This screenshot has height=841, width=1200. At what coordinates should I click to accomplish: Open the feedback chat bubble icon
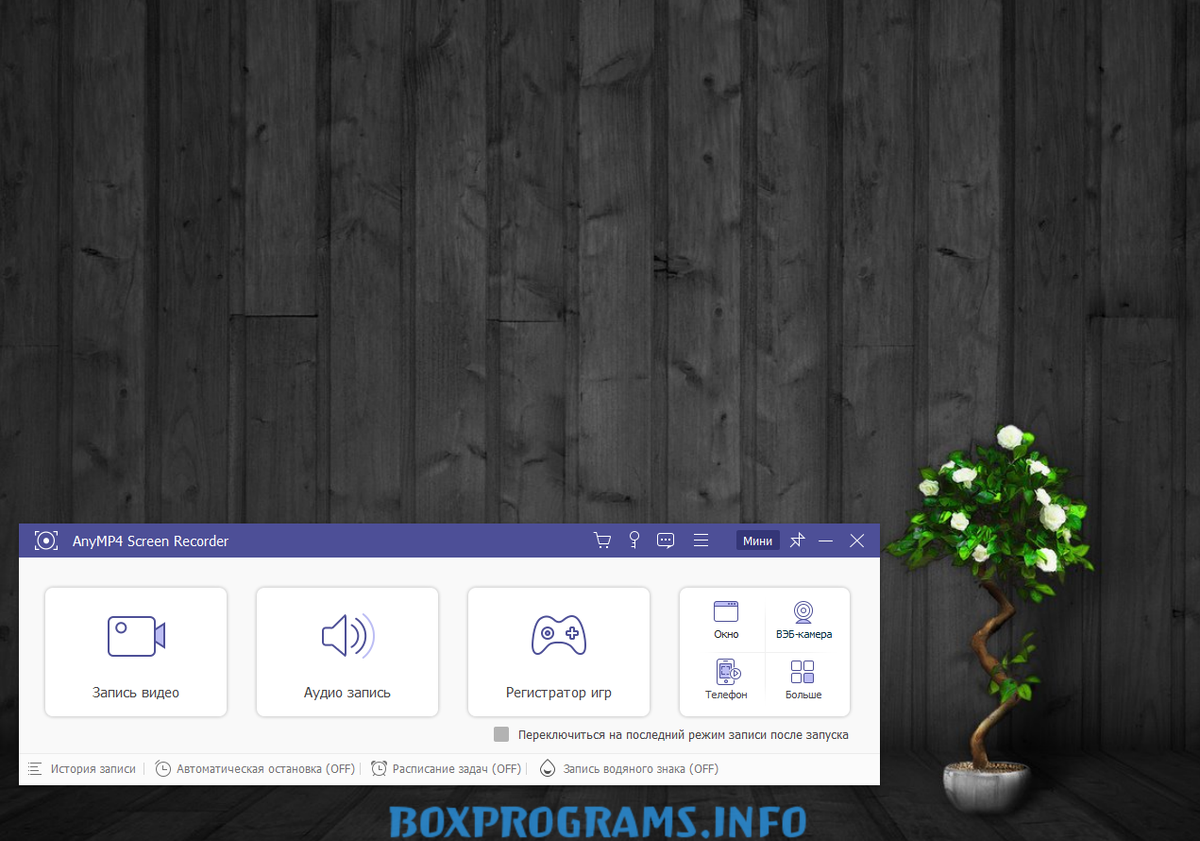pos(666,541)
